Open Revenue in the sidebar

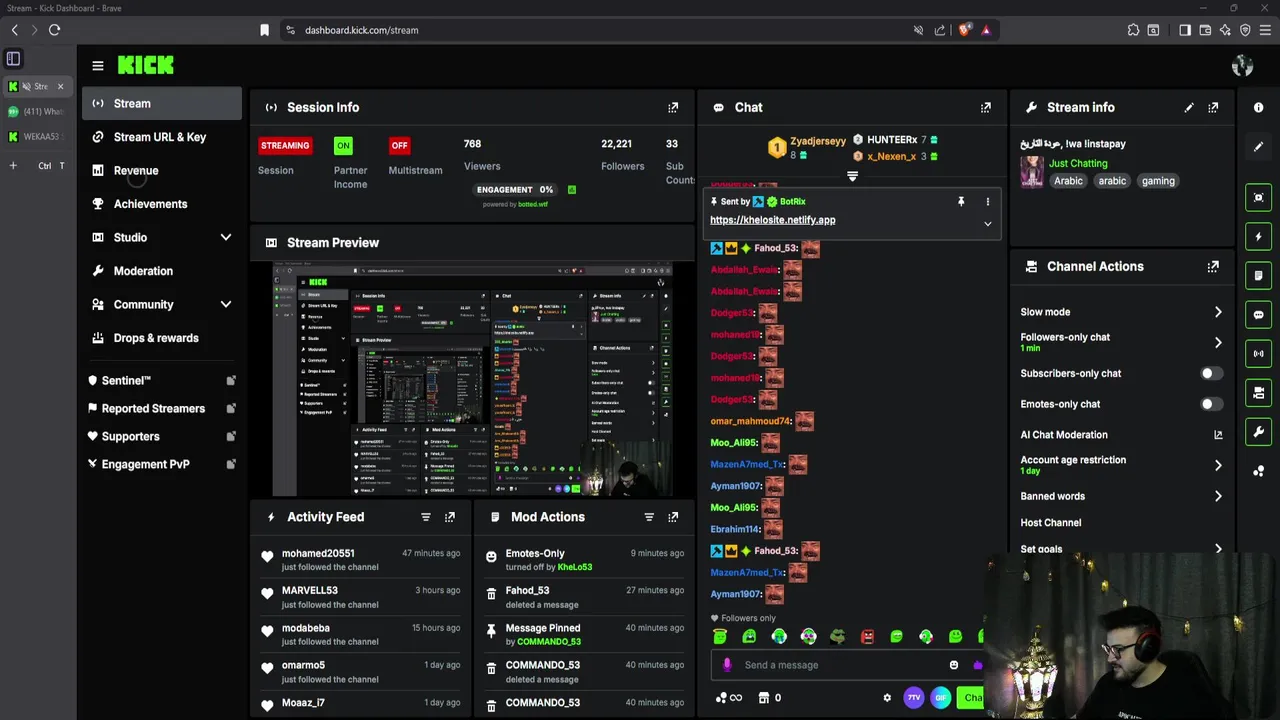click(162, 170)
